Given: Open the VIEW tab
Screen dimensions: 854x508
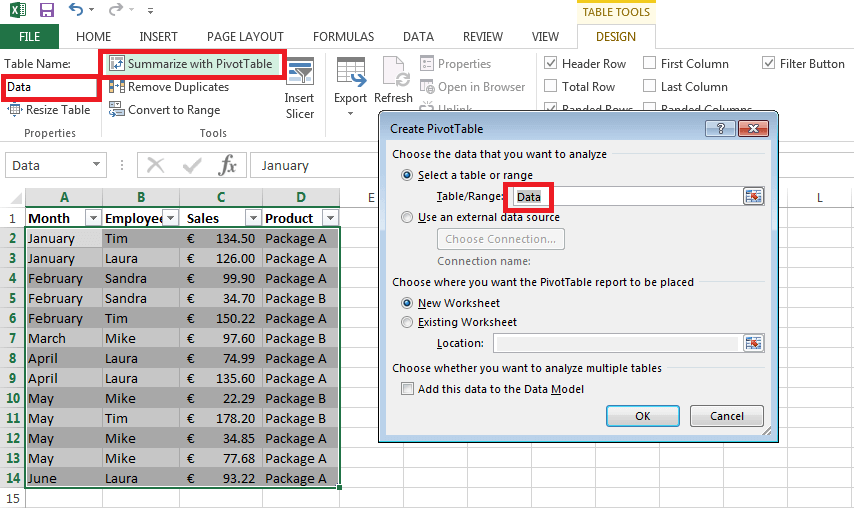Looking at the screenshot, I should (x=545, y=36).
